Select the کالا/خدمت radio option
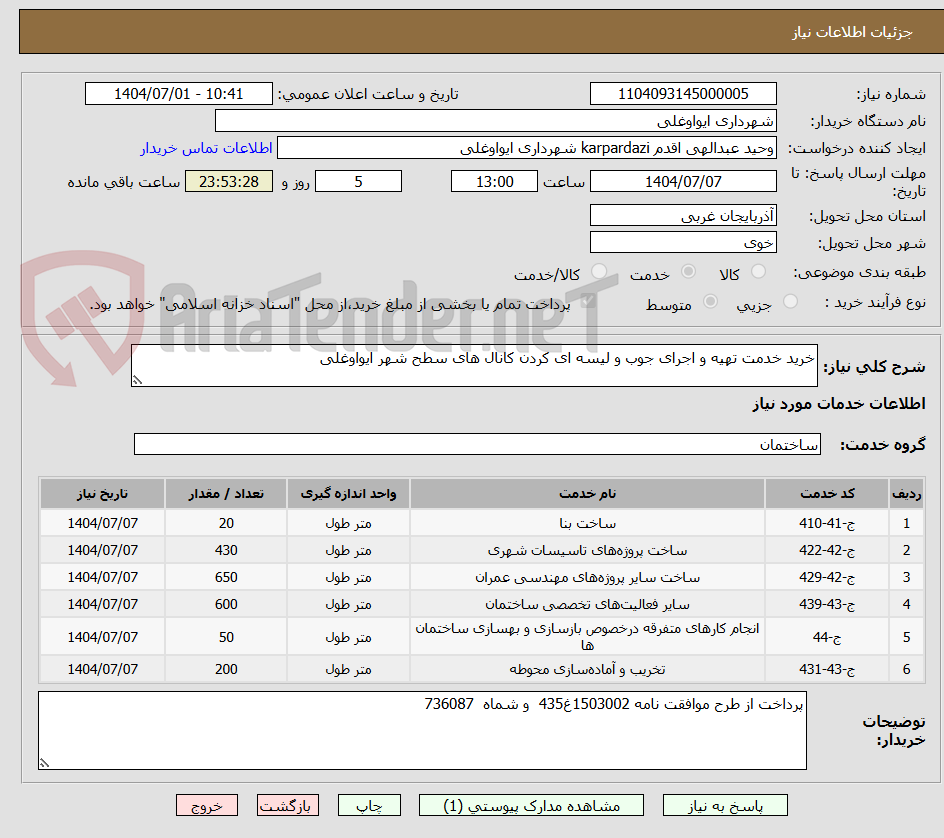944x838 pixels. coord(600,272)
